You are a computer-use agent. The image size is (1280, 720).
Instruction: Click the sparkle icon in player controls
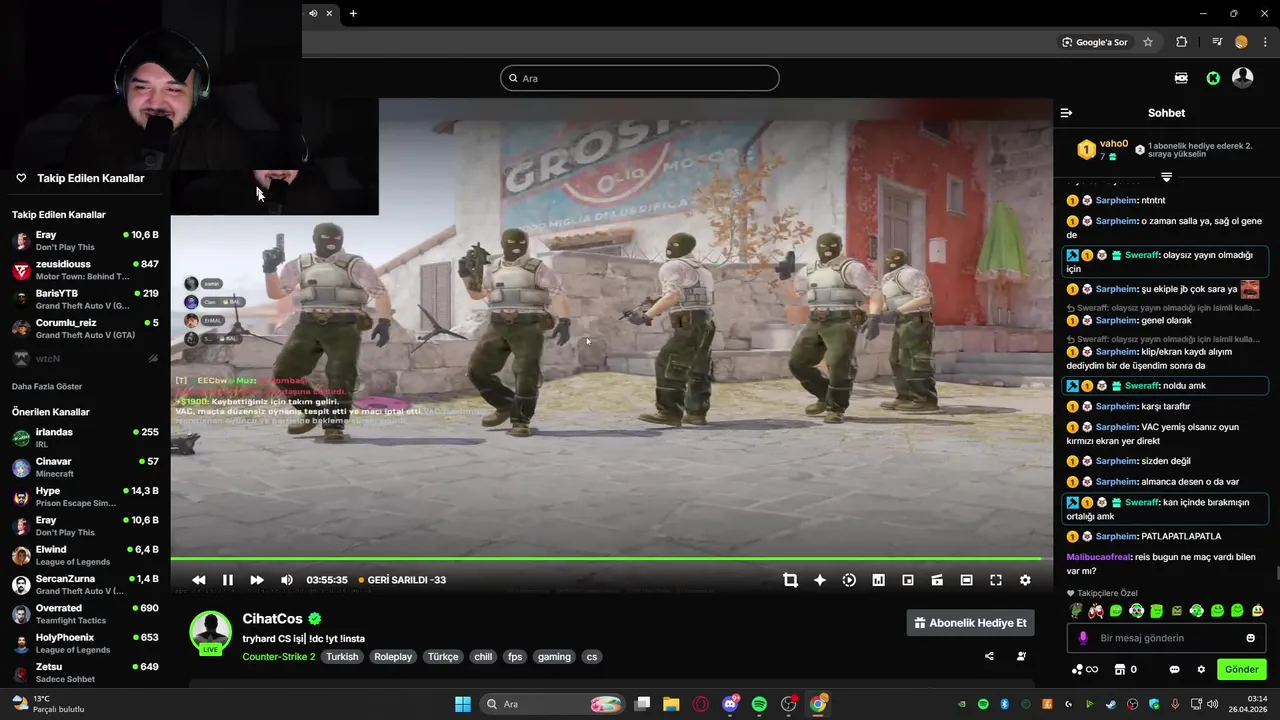[820, 580]
